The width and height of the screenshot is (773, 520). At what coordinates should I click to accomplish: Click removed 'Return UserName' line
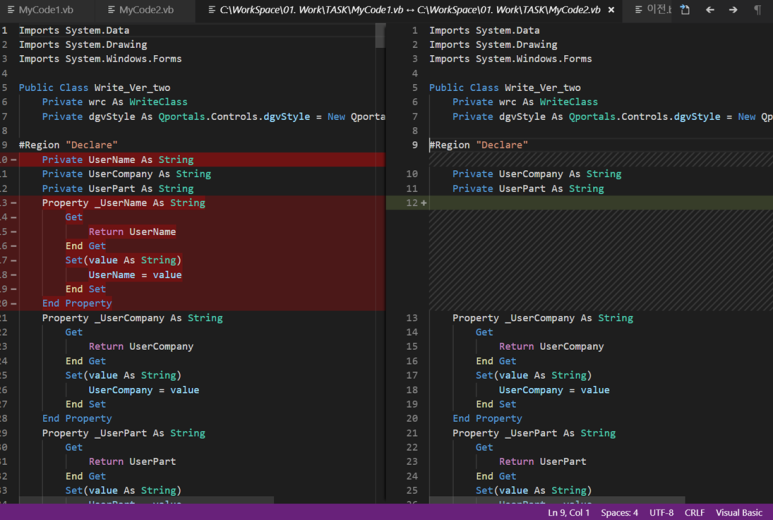coord(132,232)
